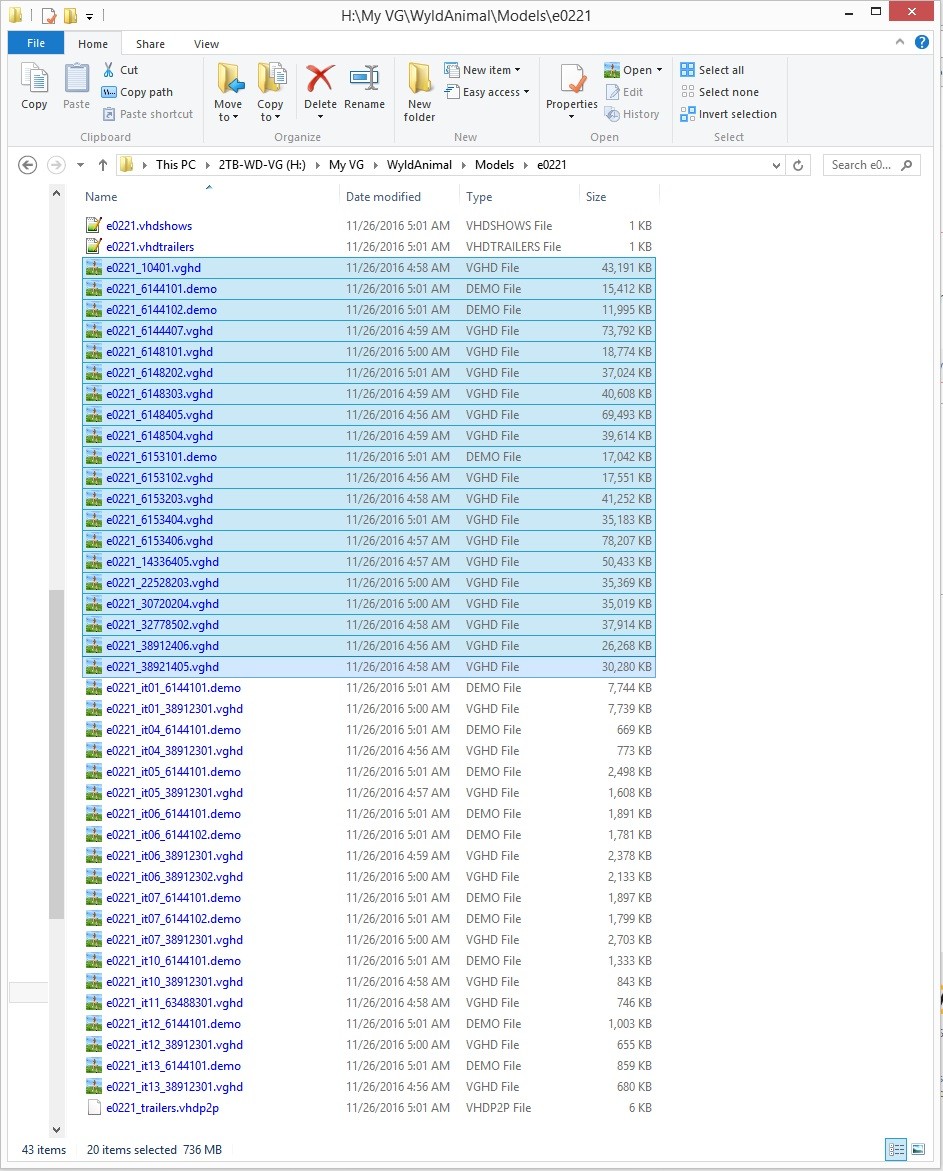The width and height of the screenshot is (943, 1171).
Task: Expand the New item dropdown
Action: pos(491,70)
